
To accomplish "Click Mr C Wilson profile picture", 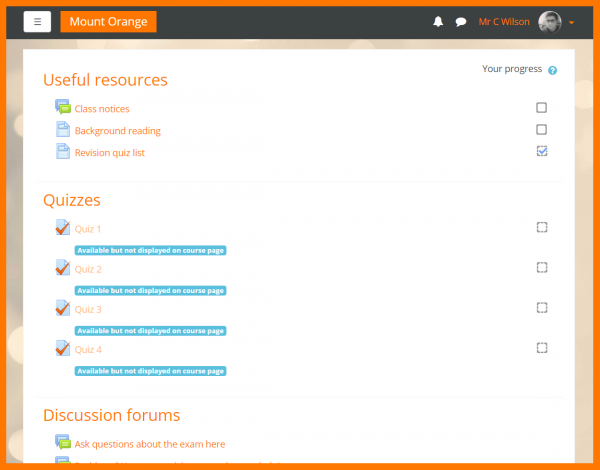I will tap(550, 22).
